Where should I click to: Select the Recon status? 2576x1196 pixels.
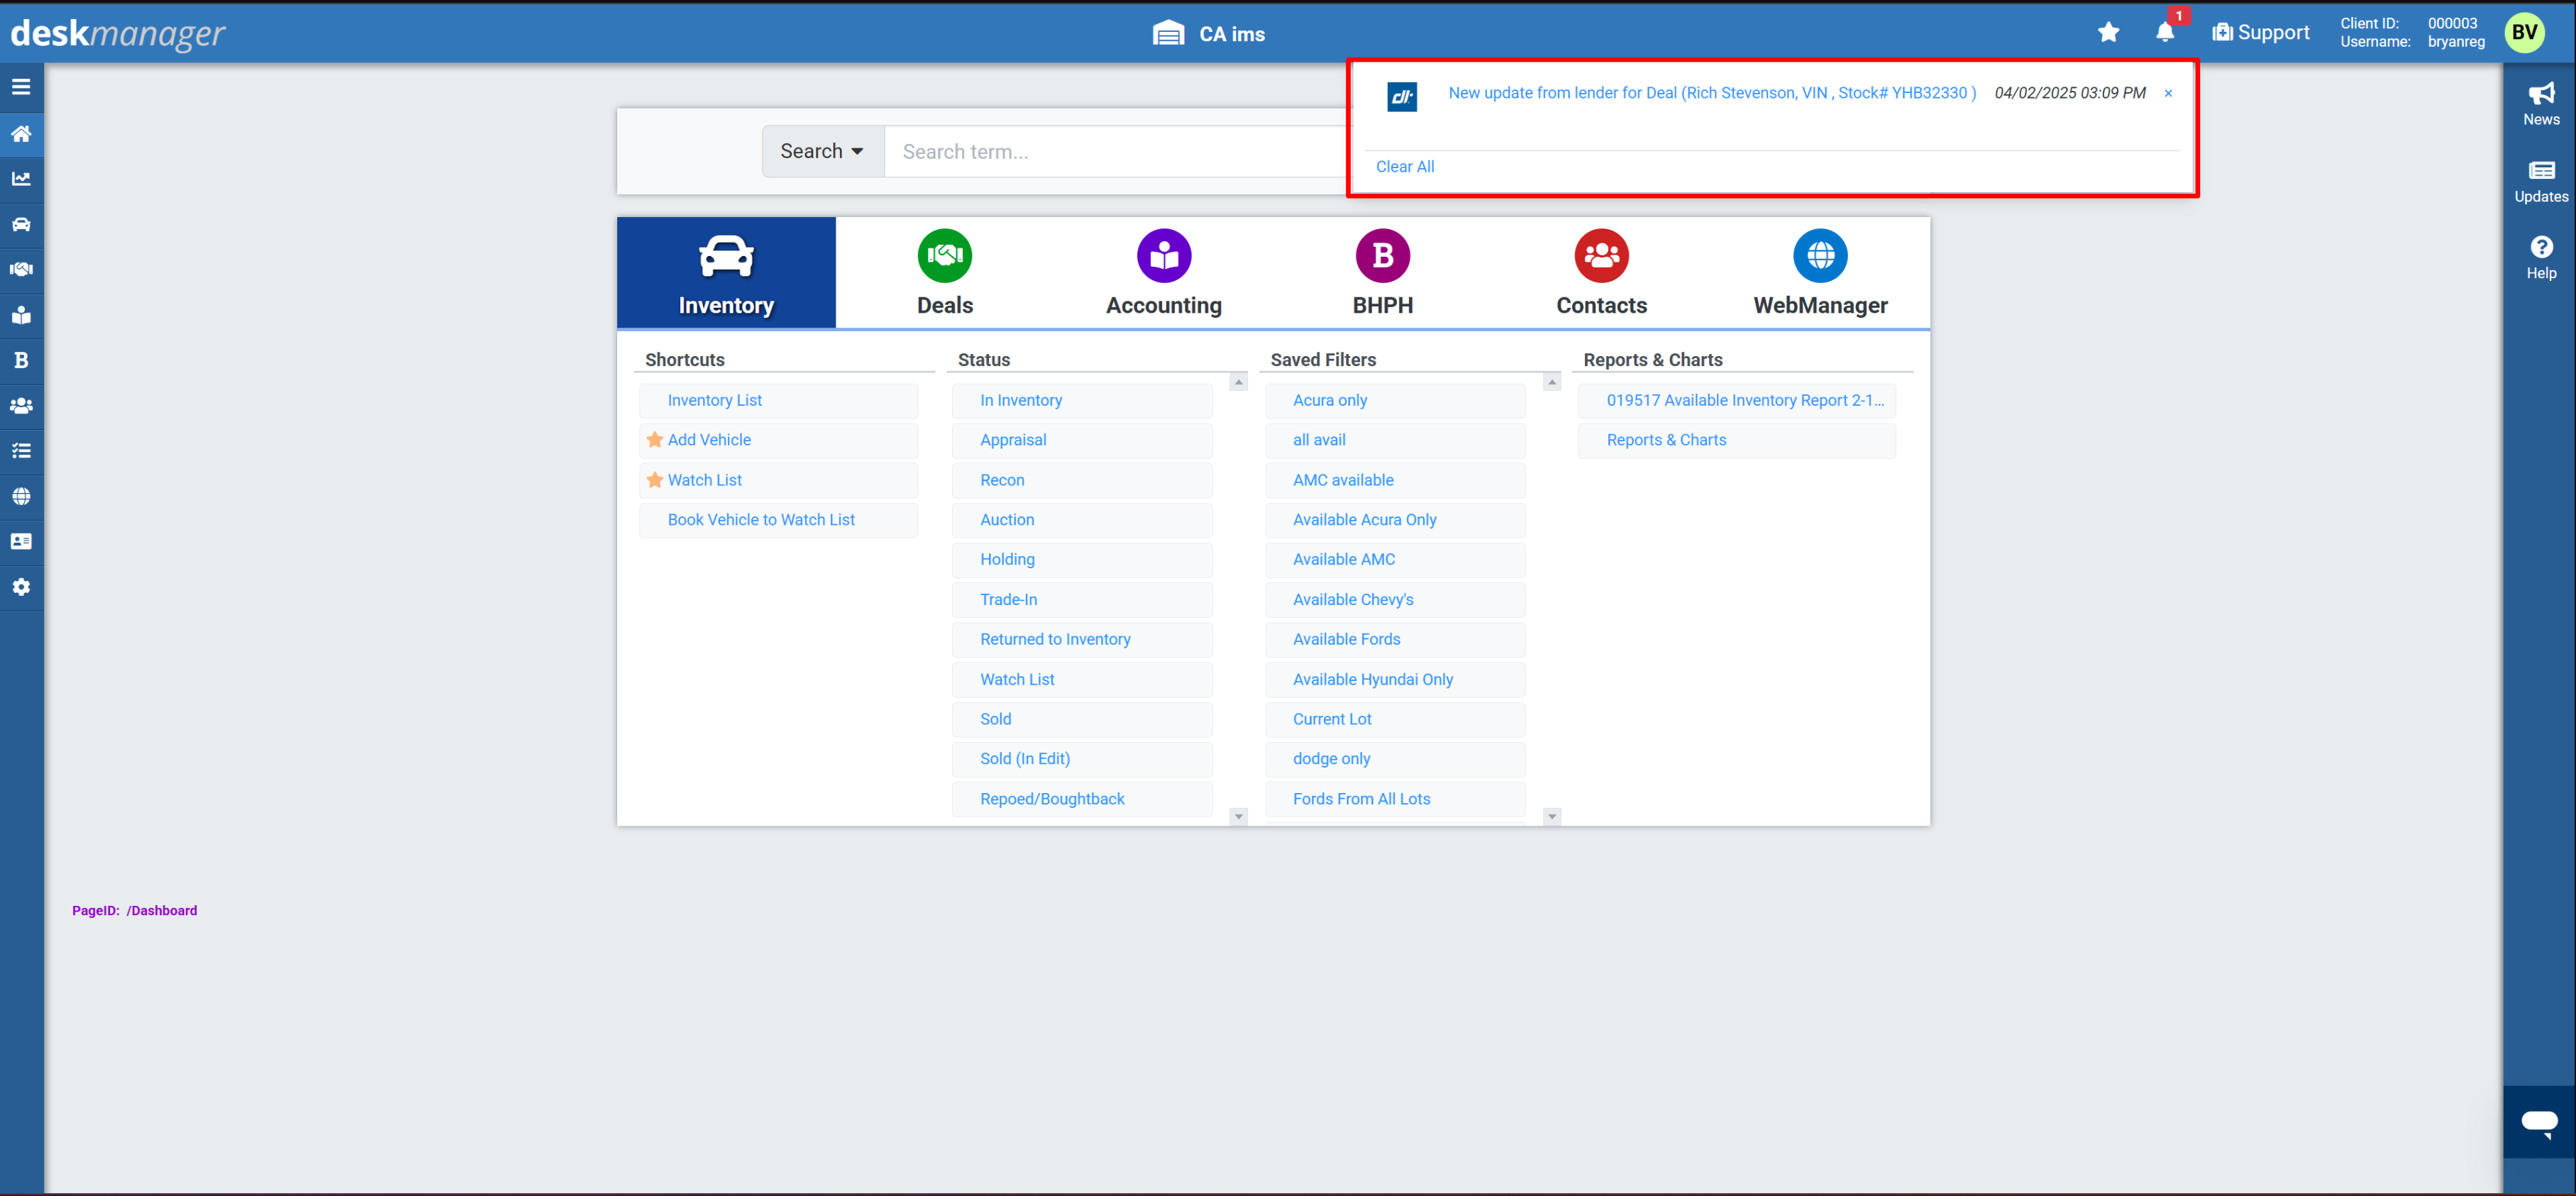point(1082,480)
